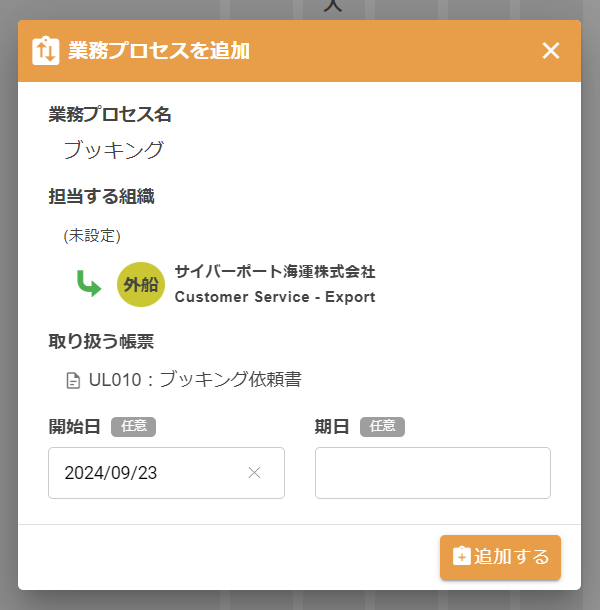Click the 任意 badge next to 期日
The width and height of the screenshot is (600, 610).
[x=382, y=427]
